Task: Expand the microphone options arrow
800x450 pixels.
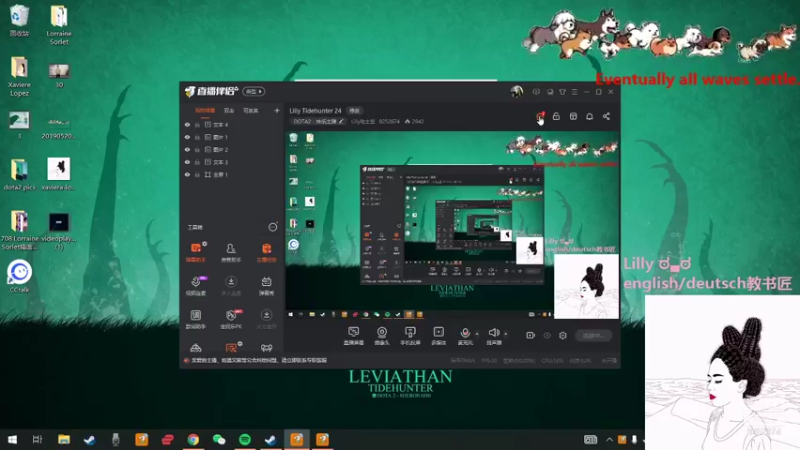Action: coord(477,334)
